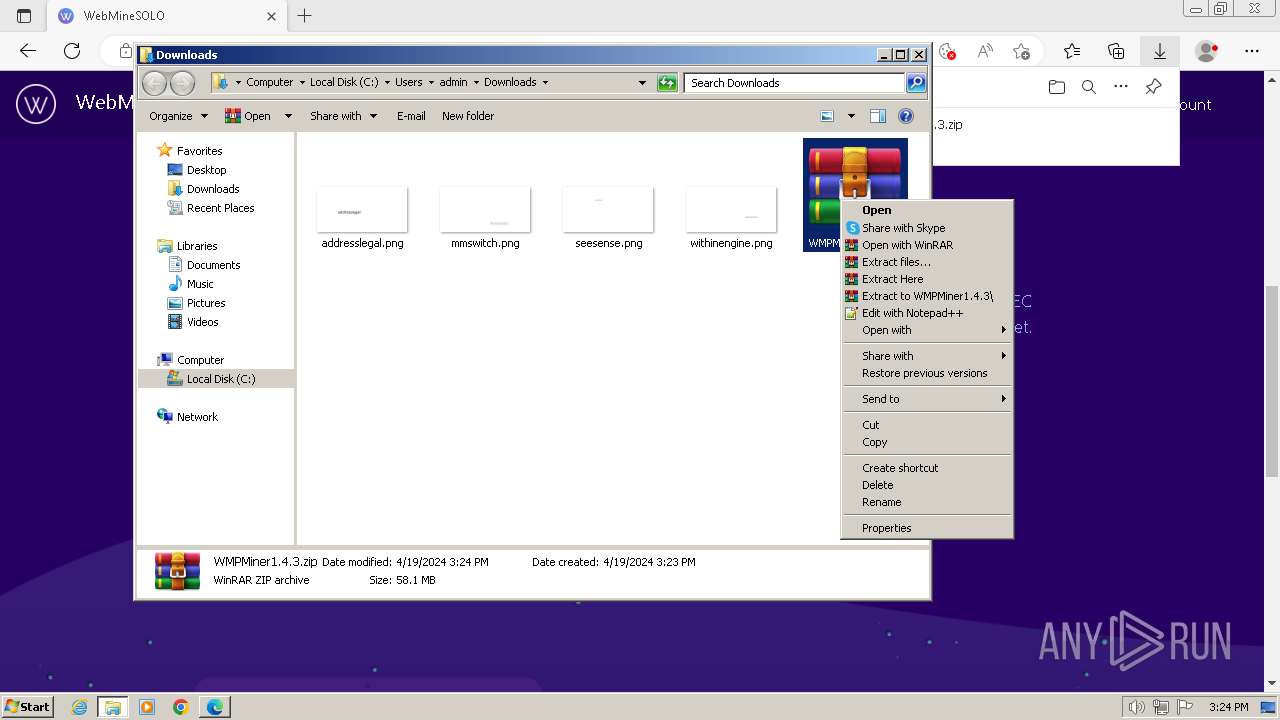The height and width of the screenshot is (720, 1280).
Task: Refresh the Downloads folder view
Action: click(x=667, y=83)
